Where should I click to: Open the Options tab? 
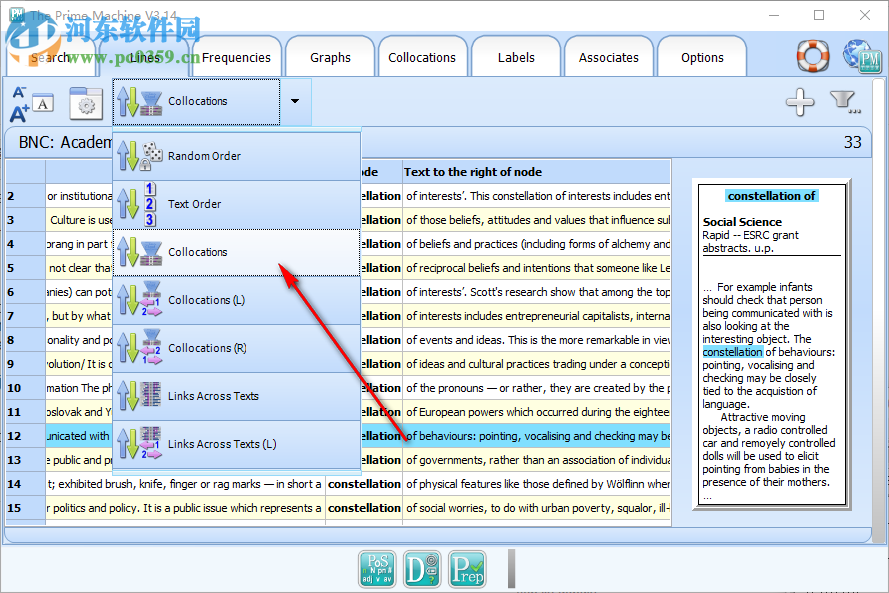[x=702, y=57]
